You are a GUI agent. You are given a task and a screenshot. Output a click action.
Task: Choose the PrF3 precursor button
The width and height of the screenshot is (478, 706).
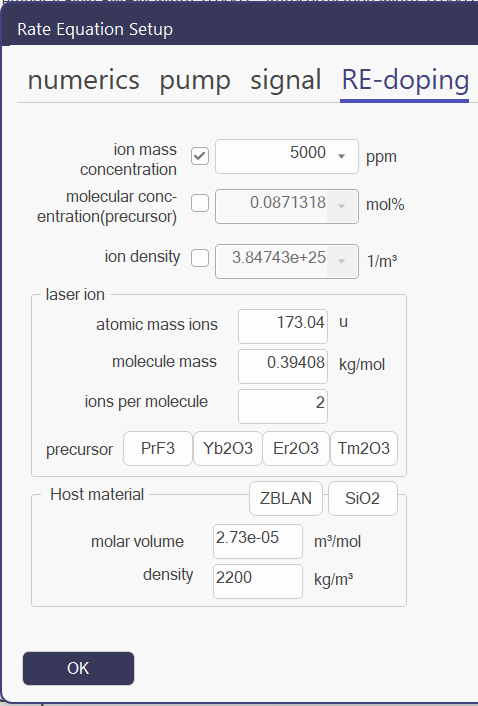point(158,448)
